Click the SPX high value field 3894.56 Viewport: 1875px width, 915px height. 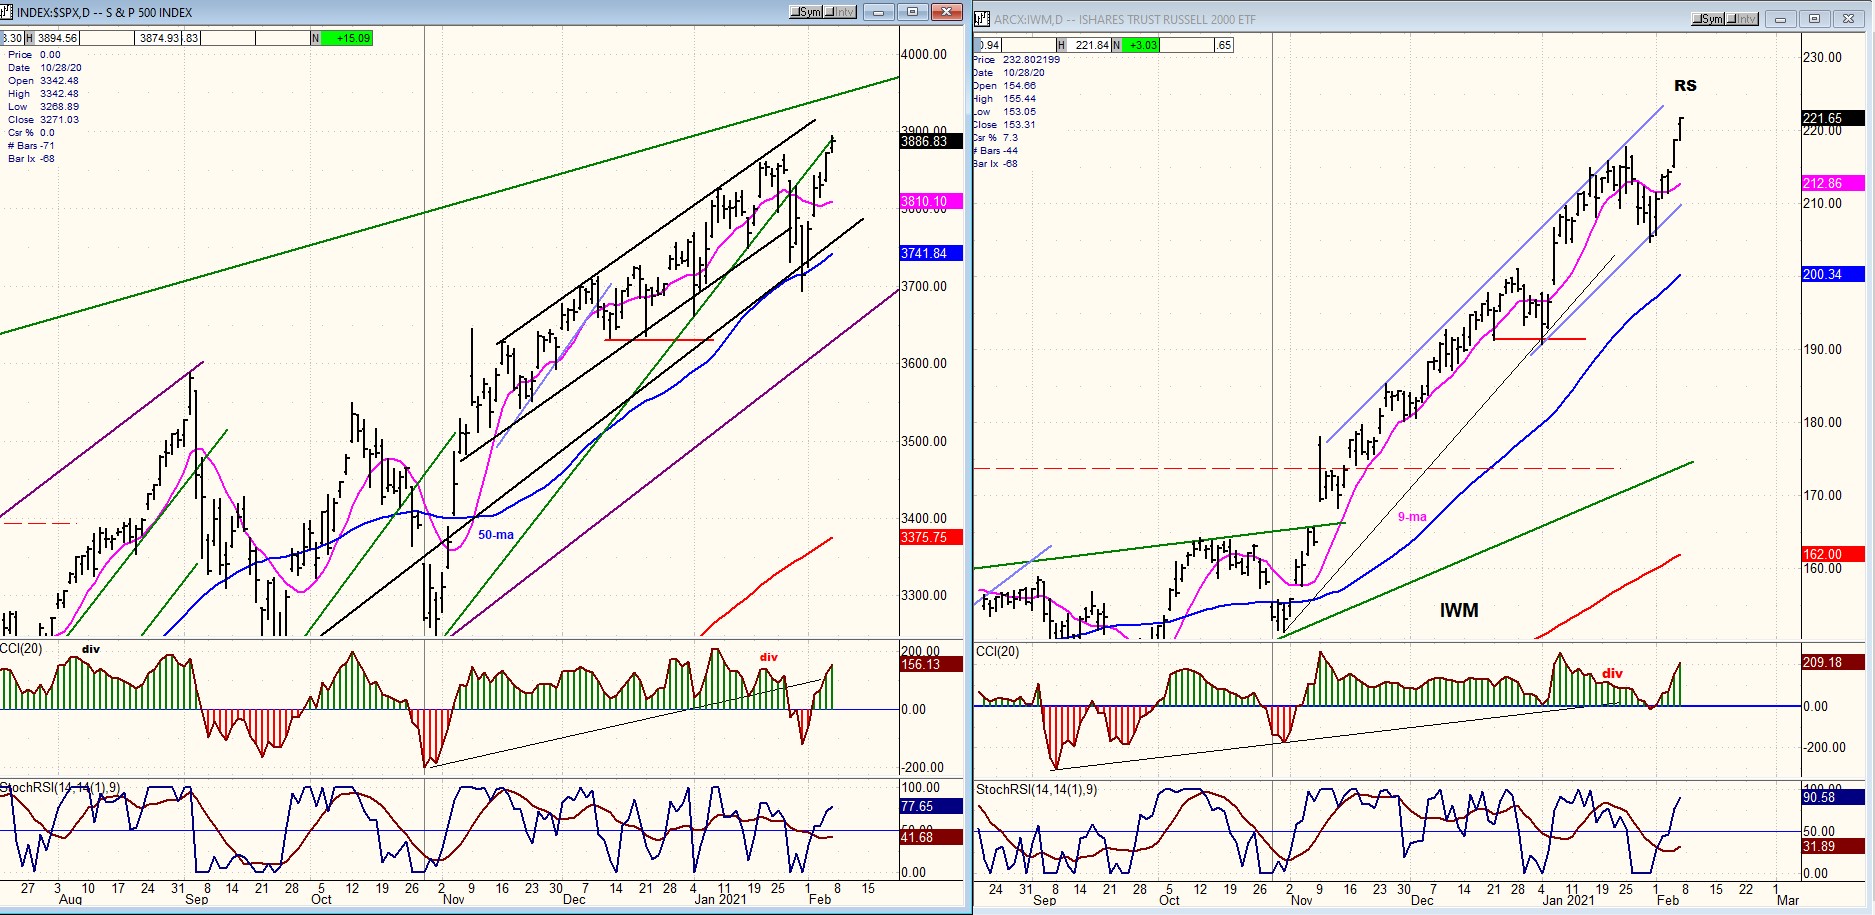[x=57, y=38]
